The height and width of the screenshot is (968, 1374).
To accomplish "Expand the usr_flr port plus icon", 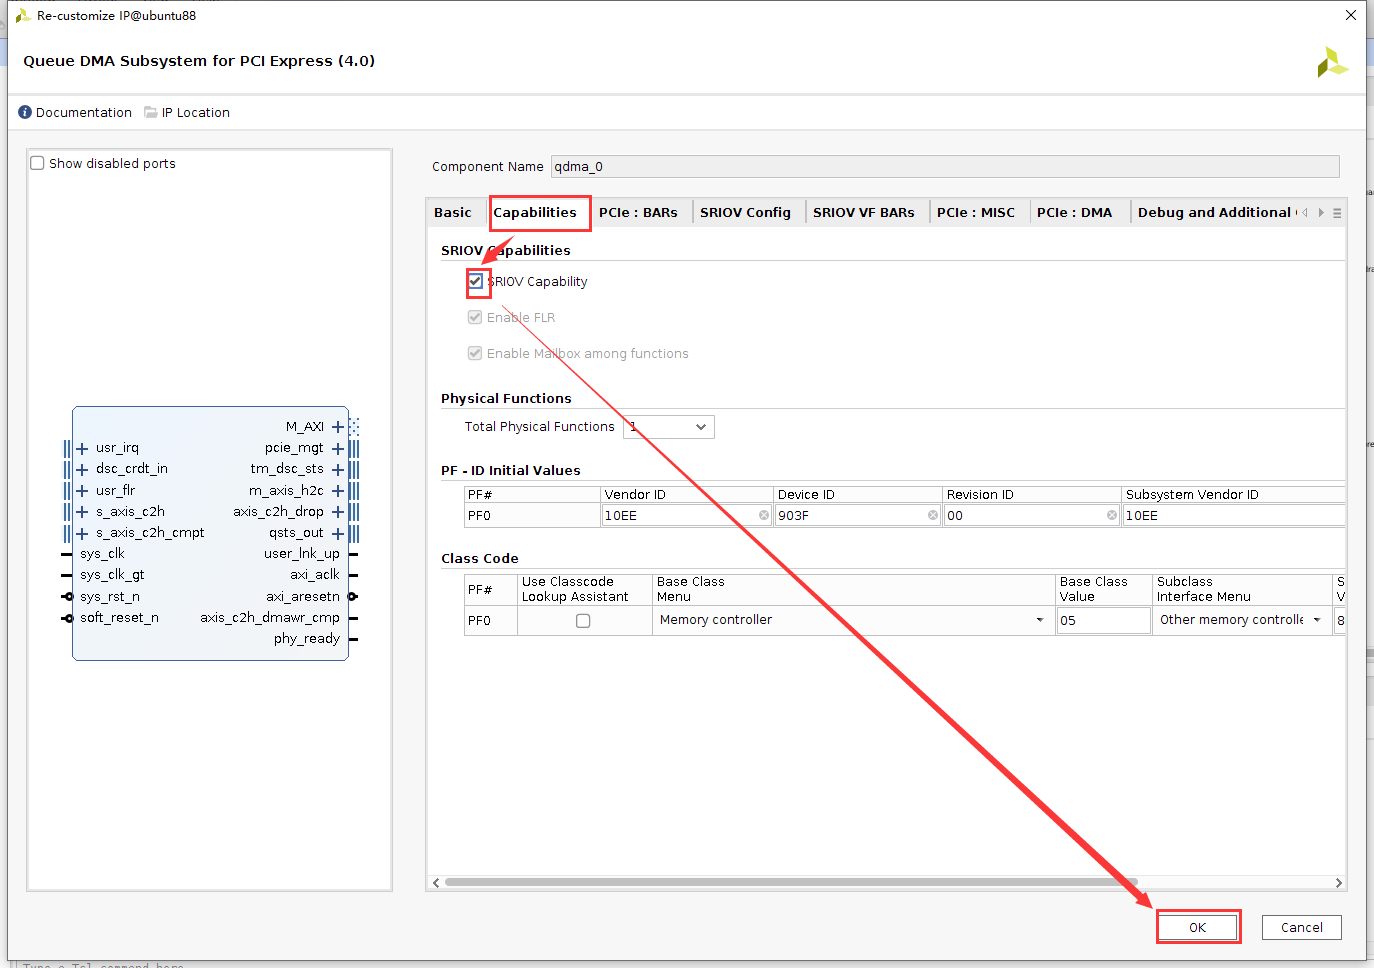I will tap(82, 491).
